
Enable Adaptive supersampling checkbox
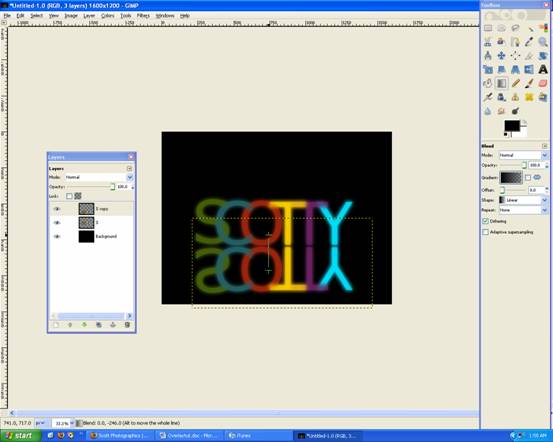pyautogui.click(x=485, y=232)
